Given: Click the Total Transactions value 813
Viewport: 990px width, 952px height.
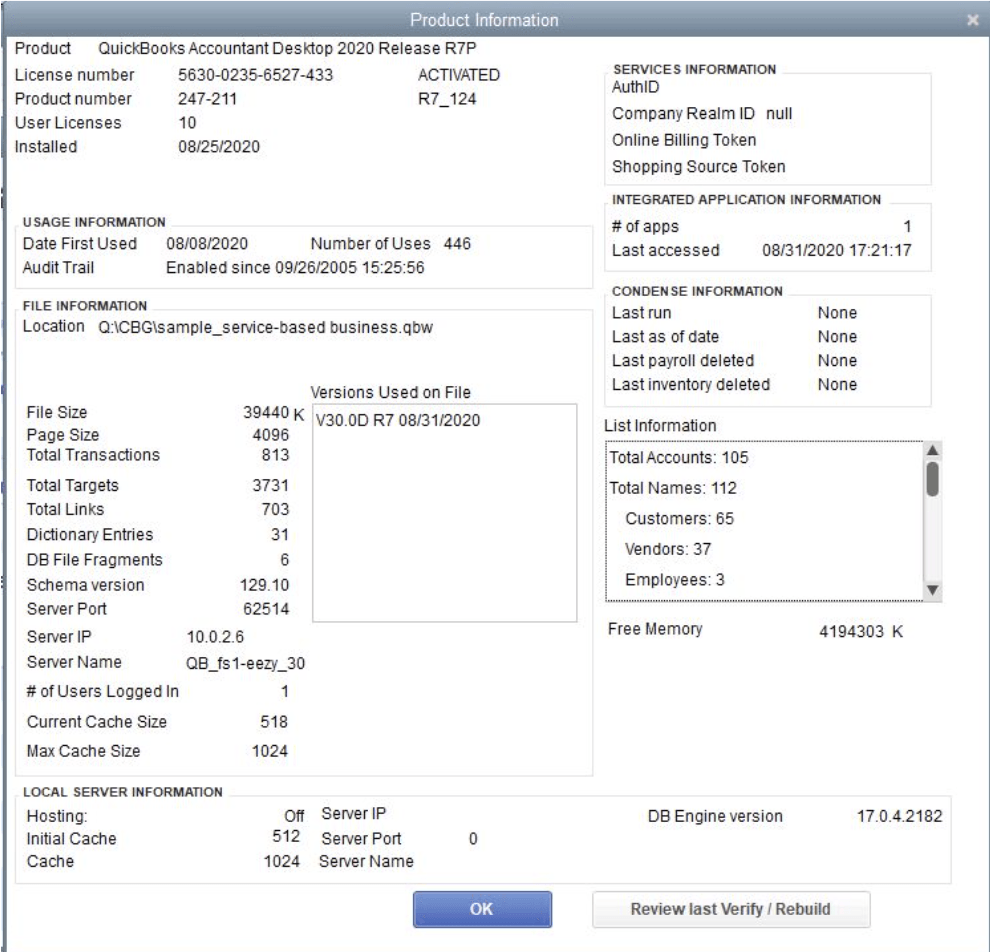Looking at the screenshot, I should coord(275,455).
